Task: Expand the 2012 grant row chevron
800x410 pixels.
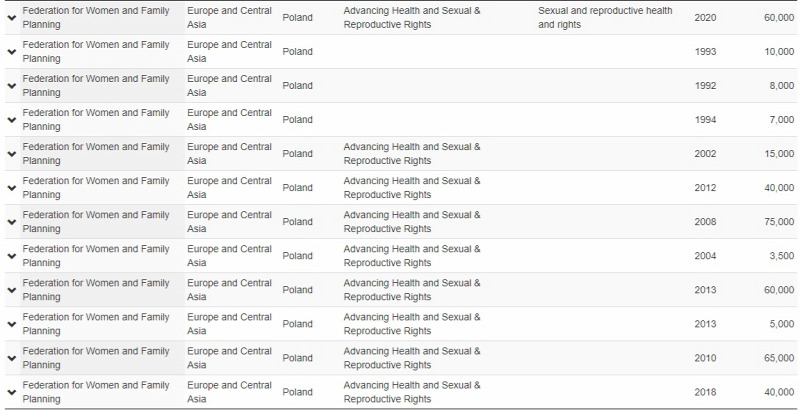Action: [12, 188]
